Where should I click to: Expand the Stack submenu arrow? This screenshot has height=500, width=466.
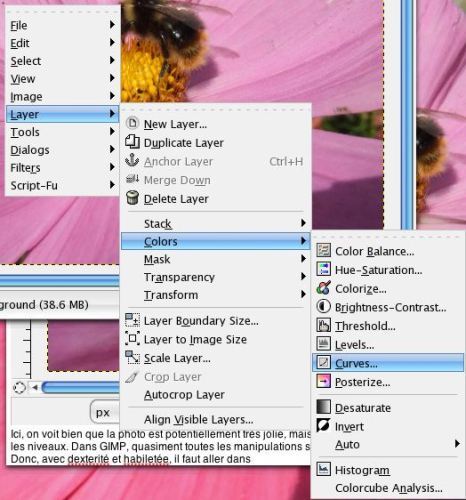click(x=303, y=223)
